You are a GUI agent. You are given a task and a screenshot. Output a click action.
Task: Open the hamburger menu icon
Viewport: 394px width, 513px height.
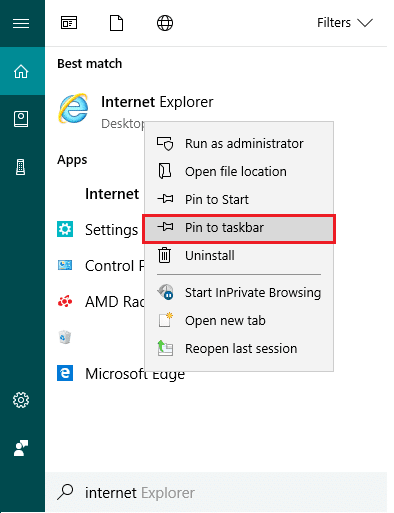(21, 23)
